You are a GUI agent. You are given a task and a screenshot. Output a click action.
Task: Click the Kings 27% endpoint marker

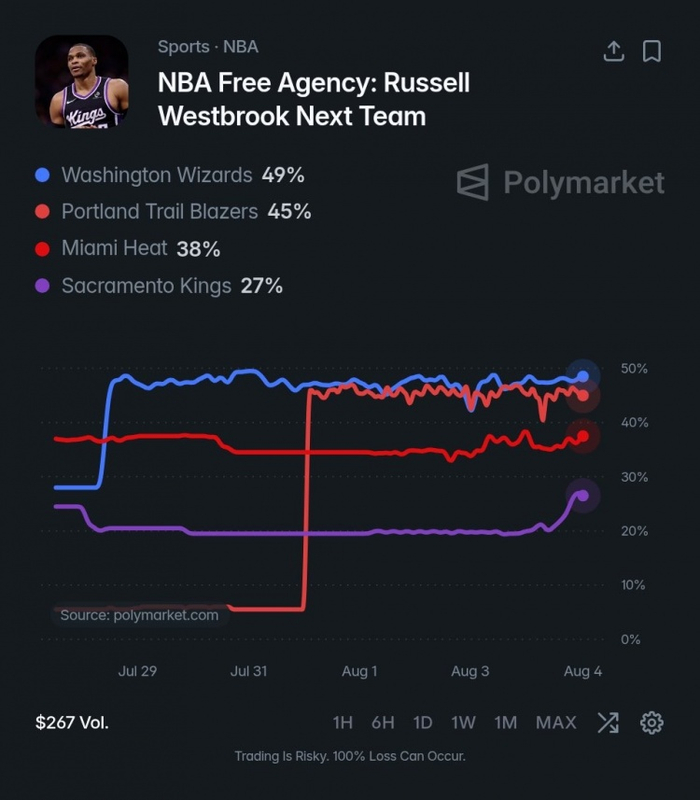point(583,495)
